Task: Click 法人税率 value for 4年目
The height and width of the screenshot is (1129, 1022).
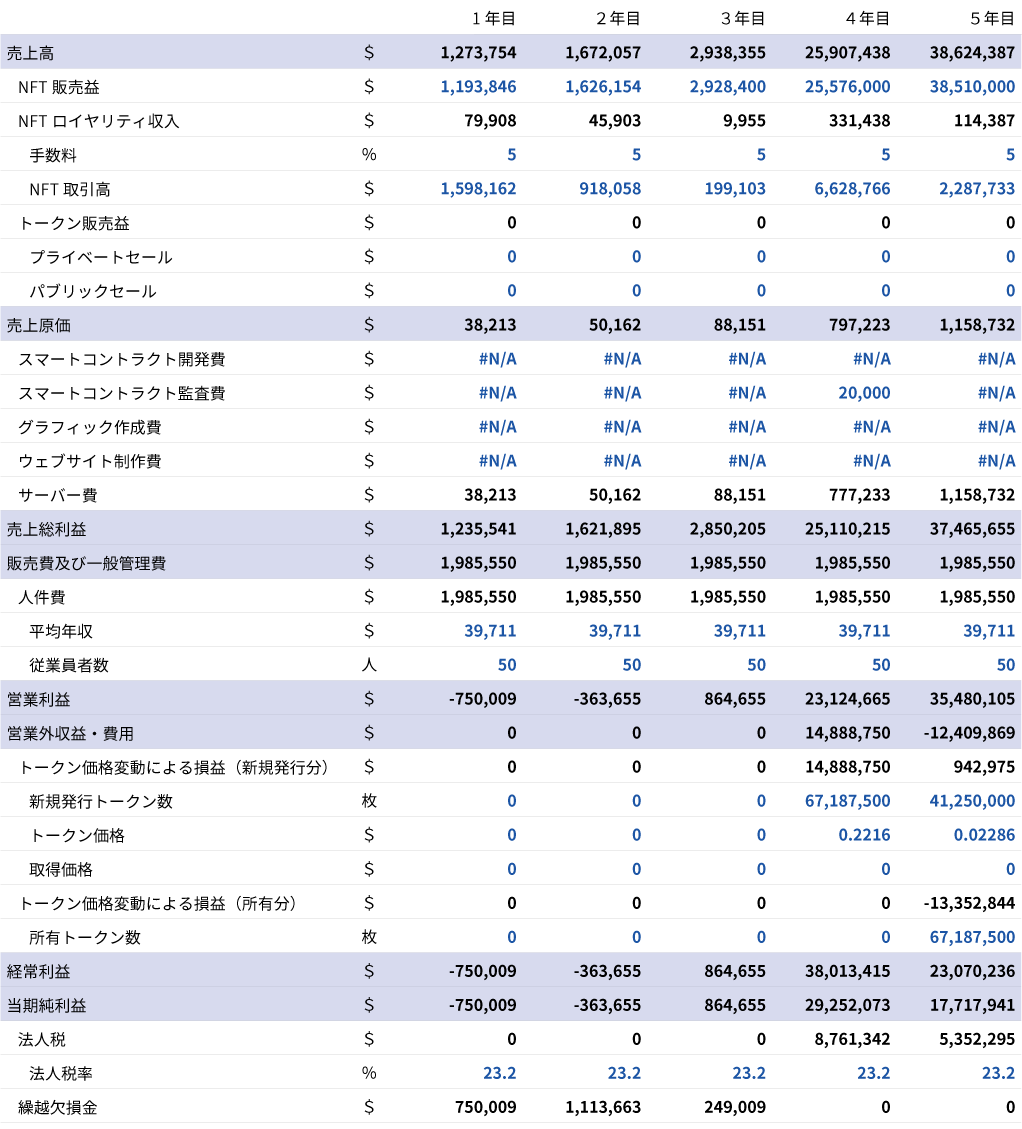Action: point(874,1073)
